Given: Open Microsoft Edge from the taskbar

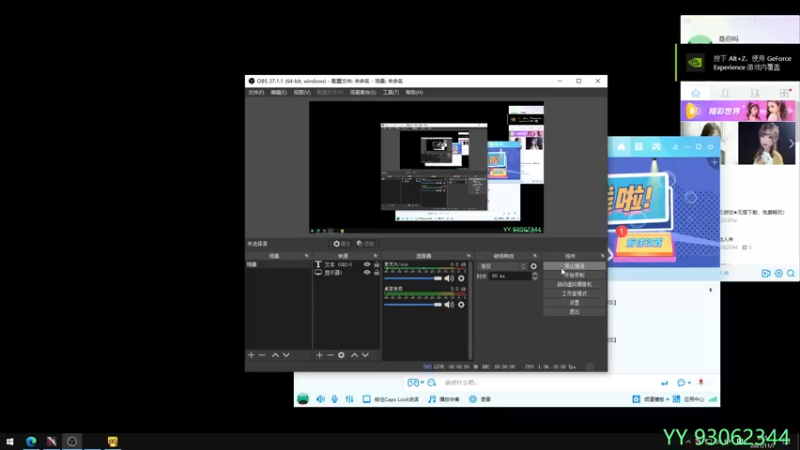Looking at the screenshot, I should point(31,441).
